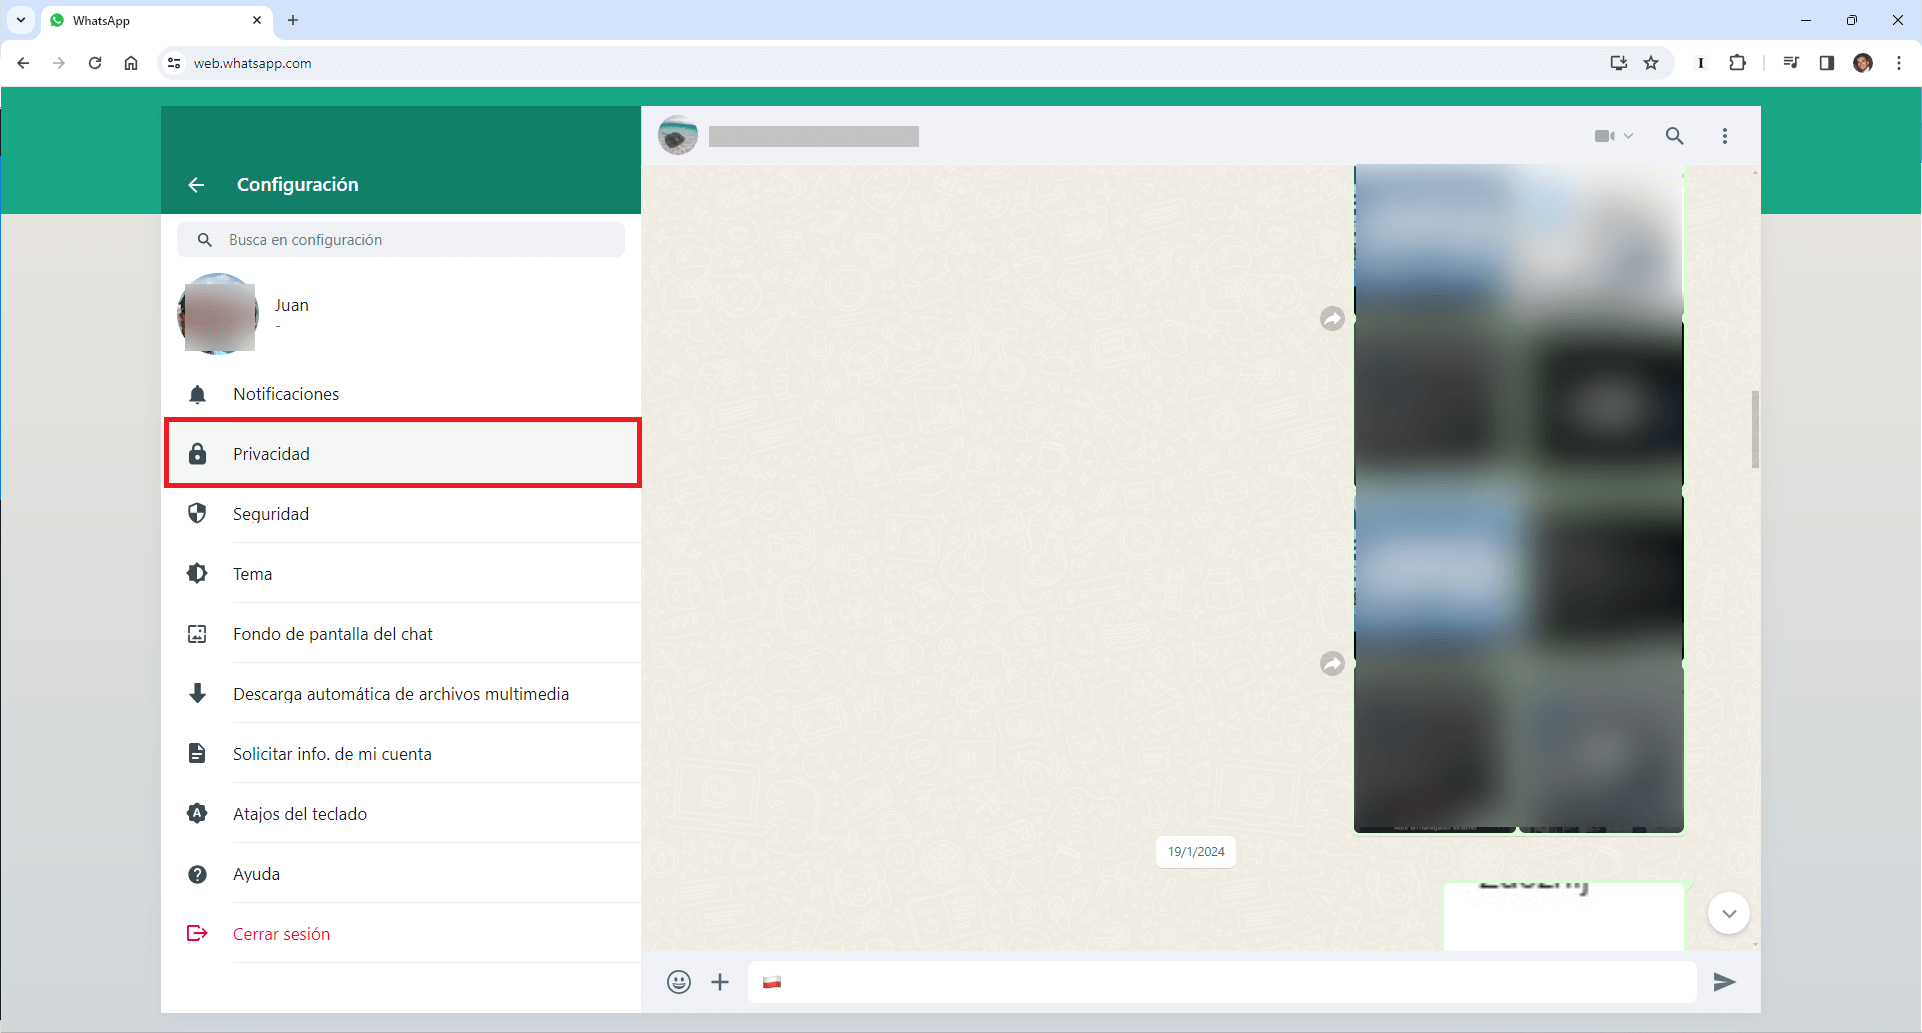Reload the web.whatsapp.com page
The width and height of the screenshot is (1922, 1033).
[x=95, y=63]
